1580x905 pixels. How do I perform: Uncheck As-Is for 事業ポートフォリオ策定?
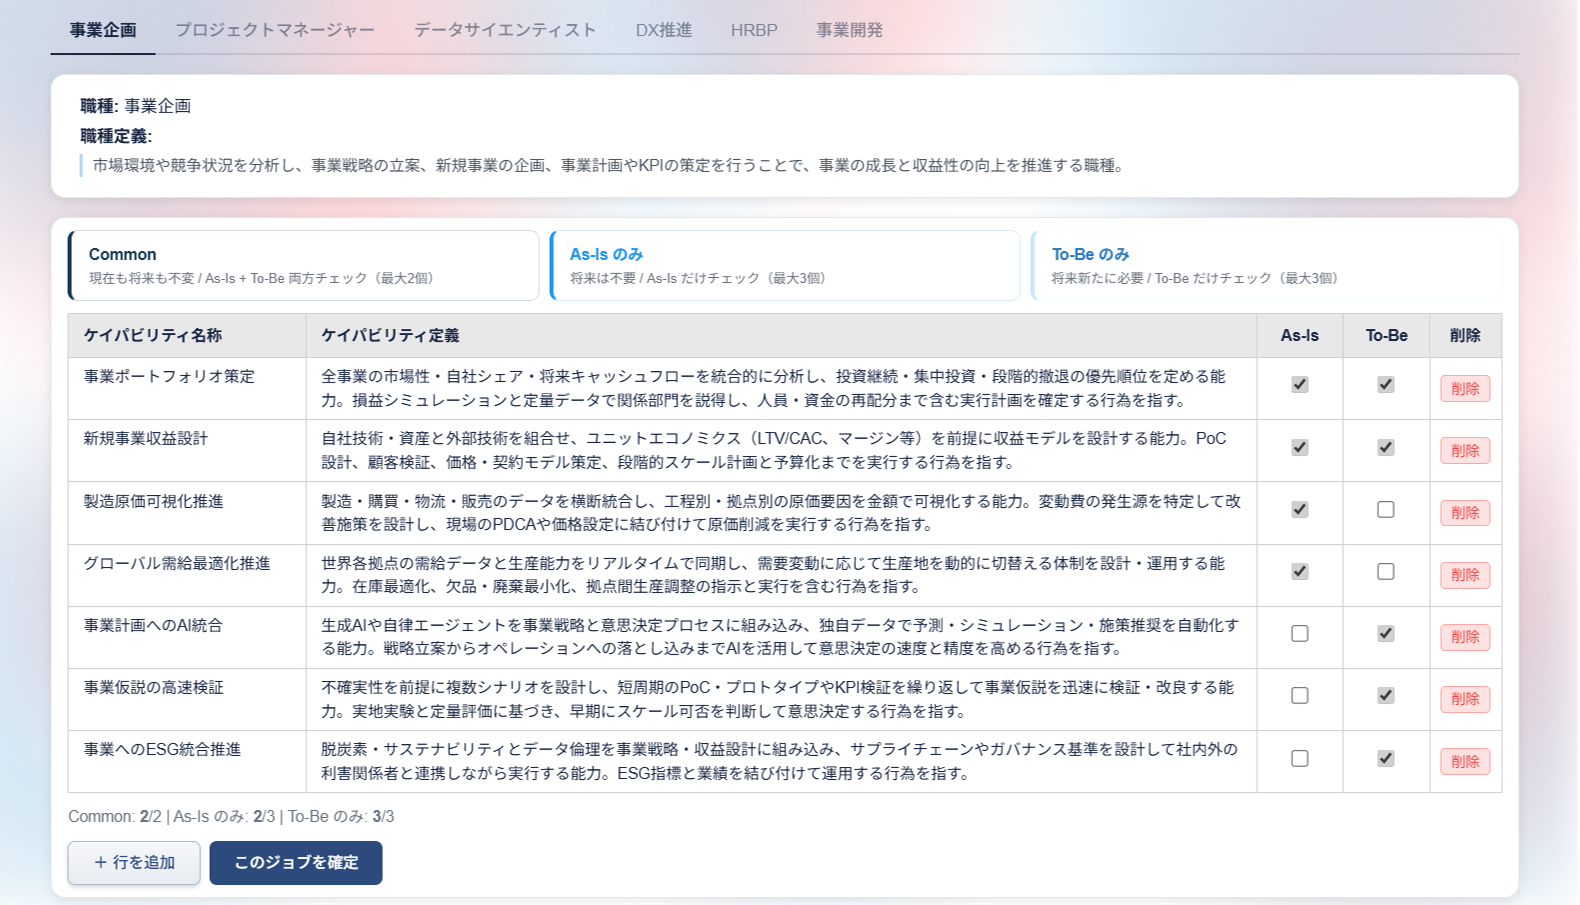coord(1299,385)
